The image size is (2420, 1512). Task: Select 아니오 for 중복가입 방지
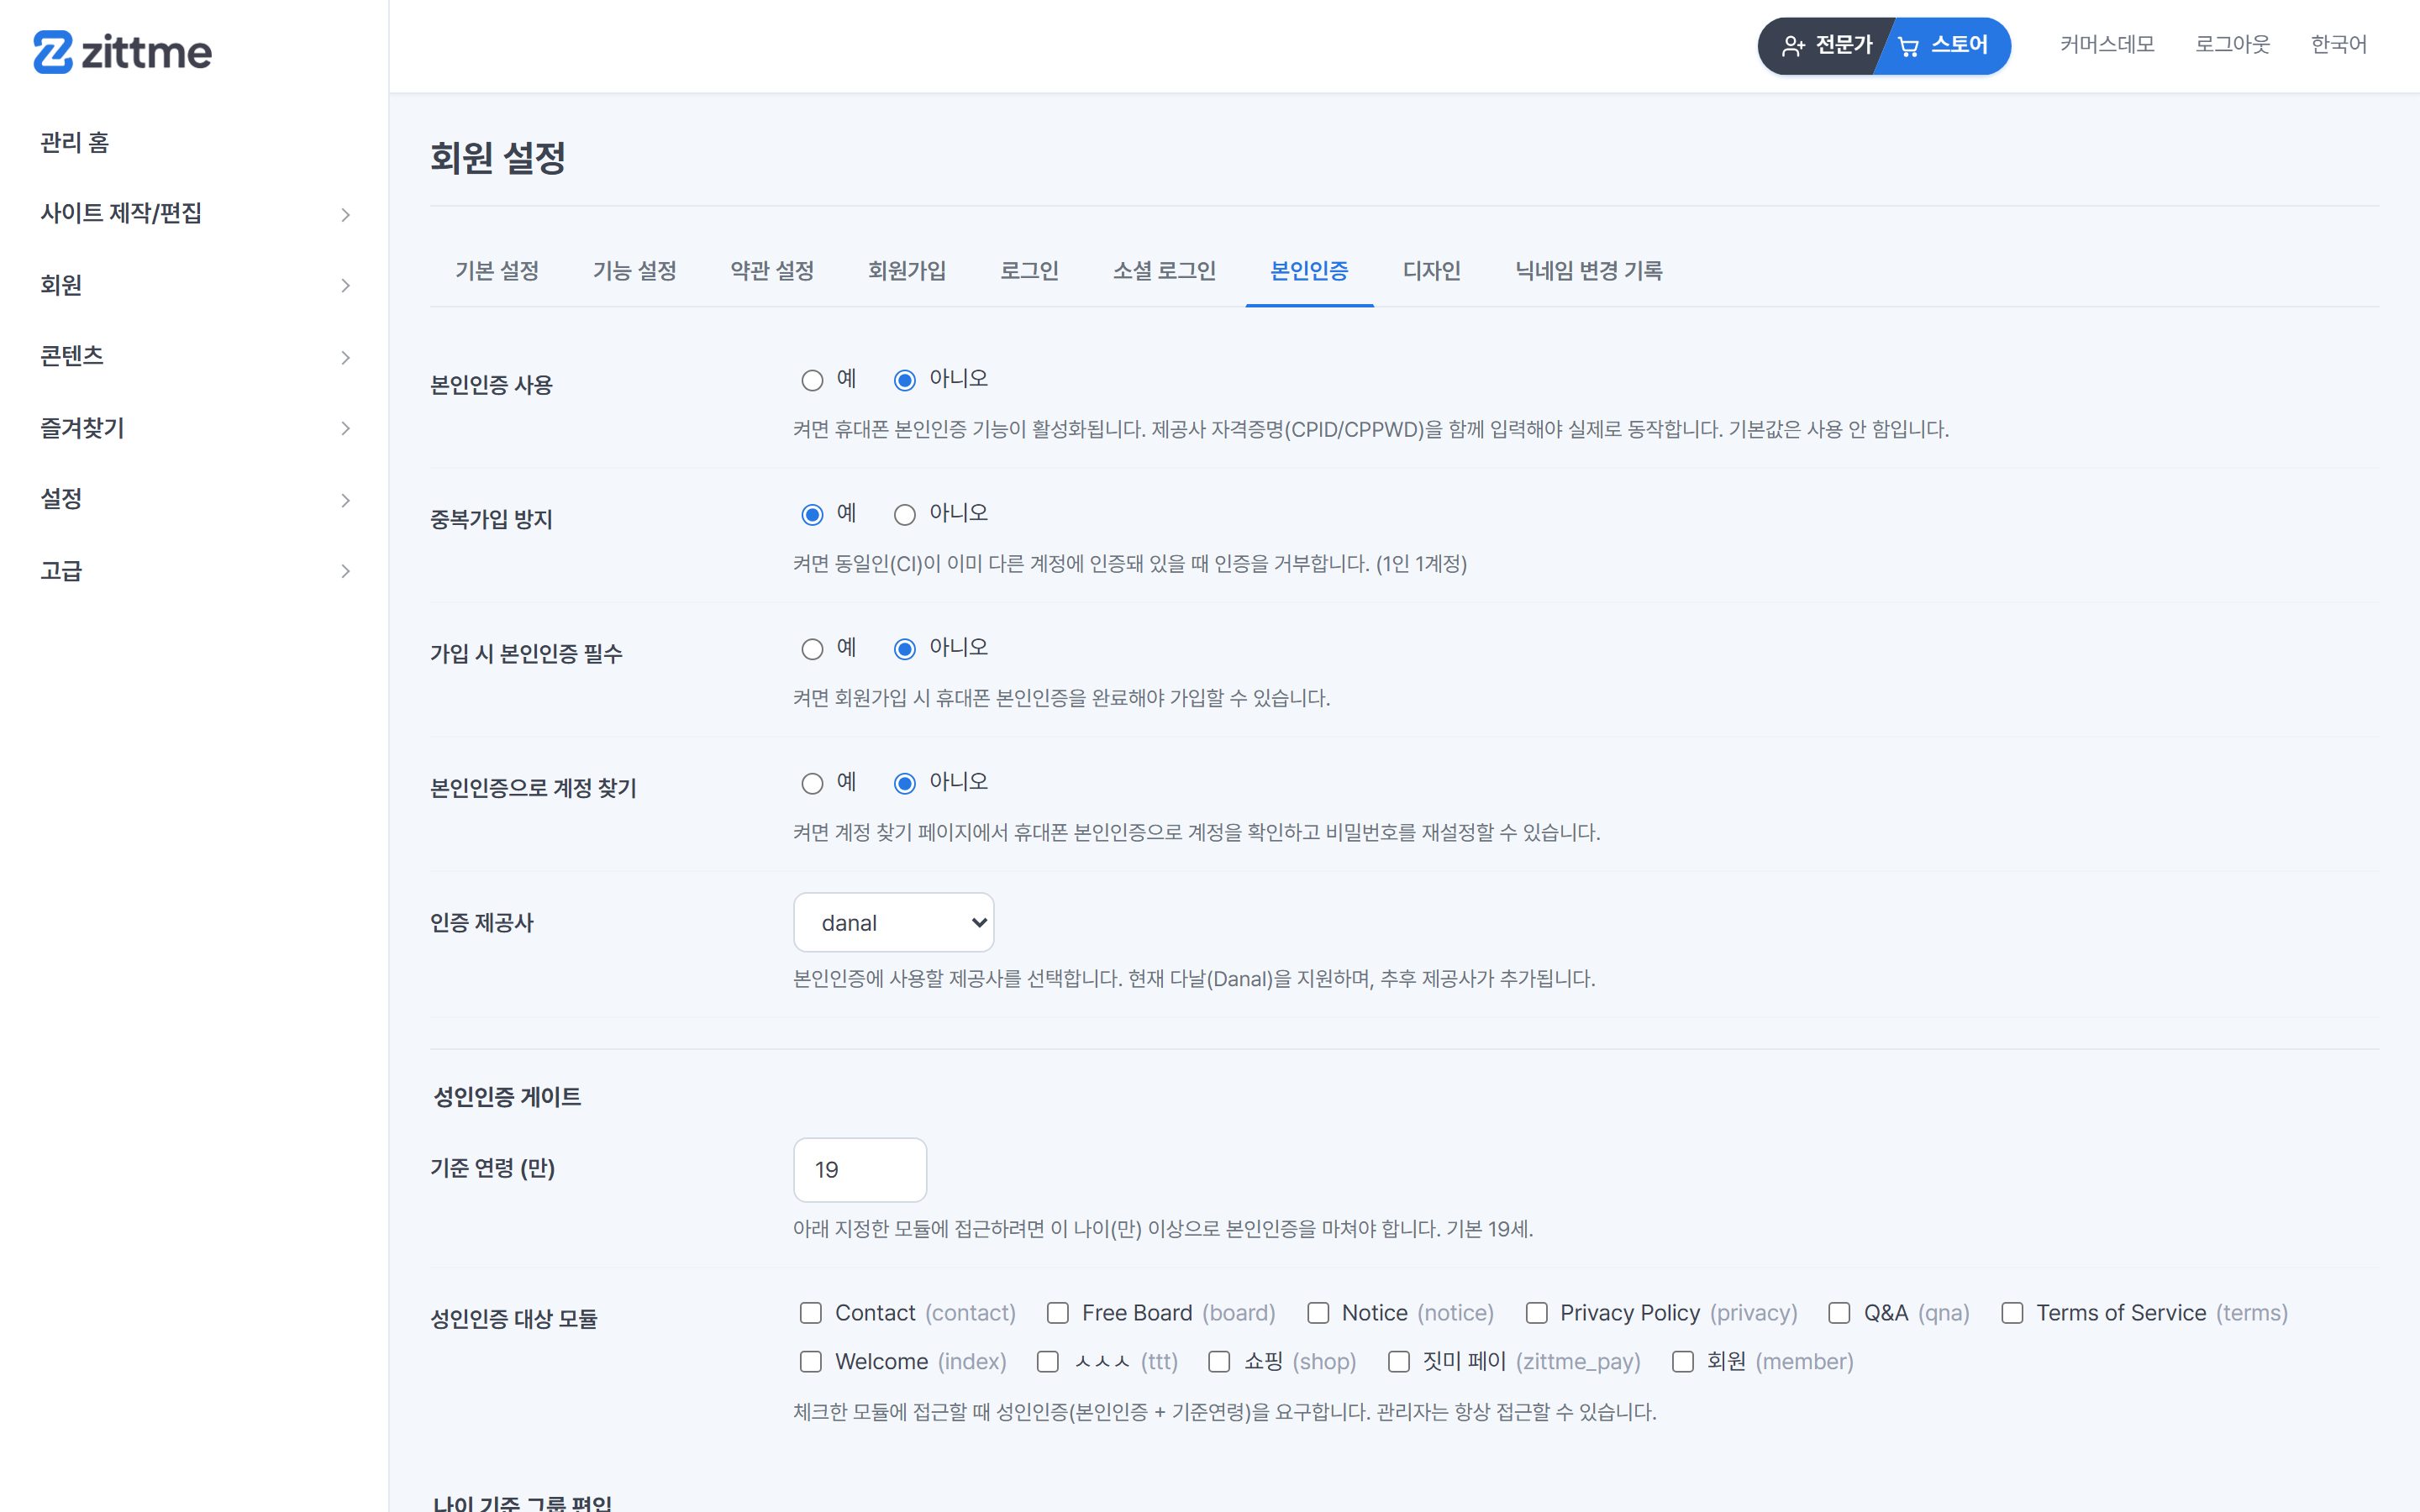click(x=904, y=515)
